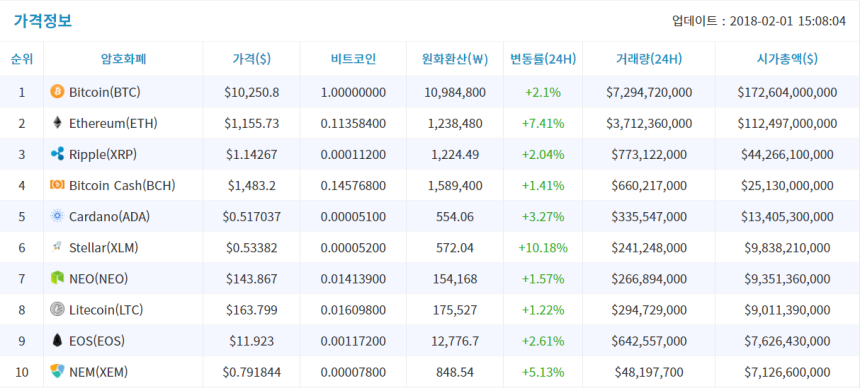This screenshot has height=388, width=860.
Task: Select Ethereum bitcoin ratio 0.11358400
Action: 354,123
